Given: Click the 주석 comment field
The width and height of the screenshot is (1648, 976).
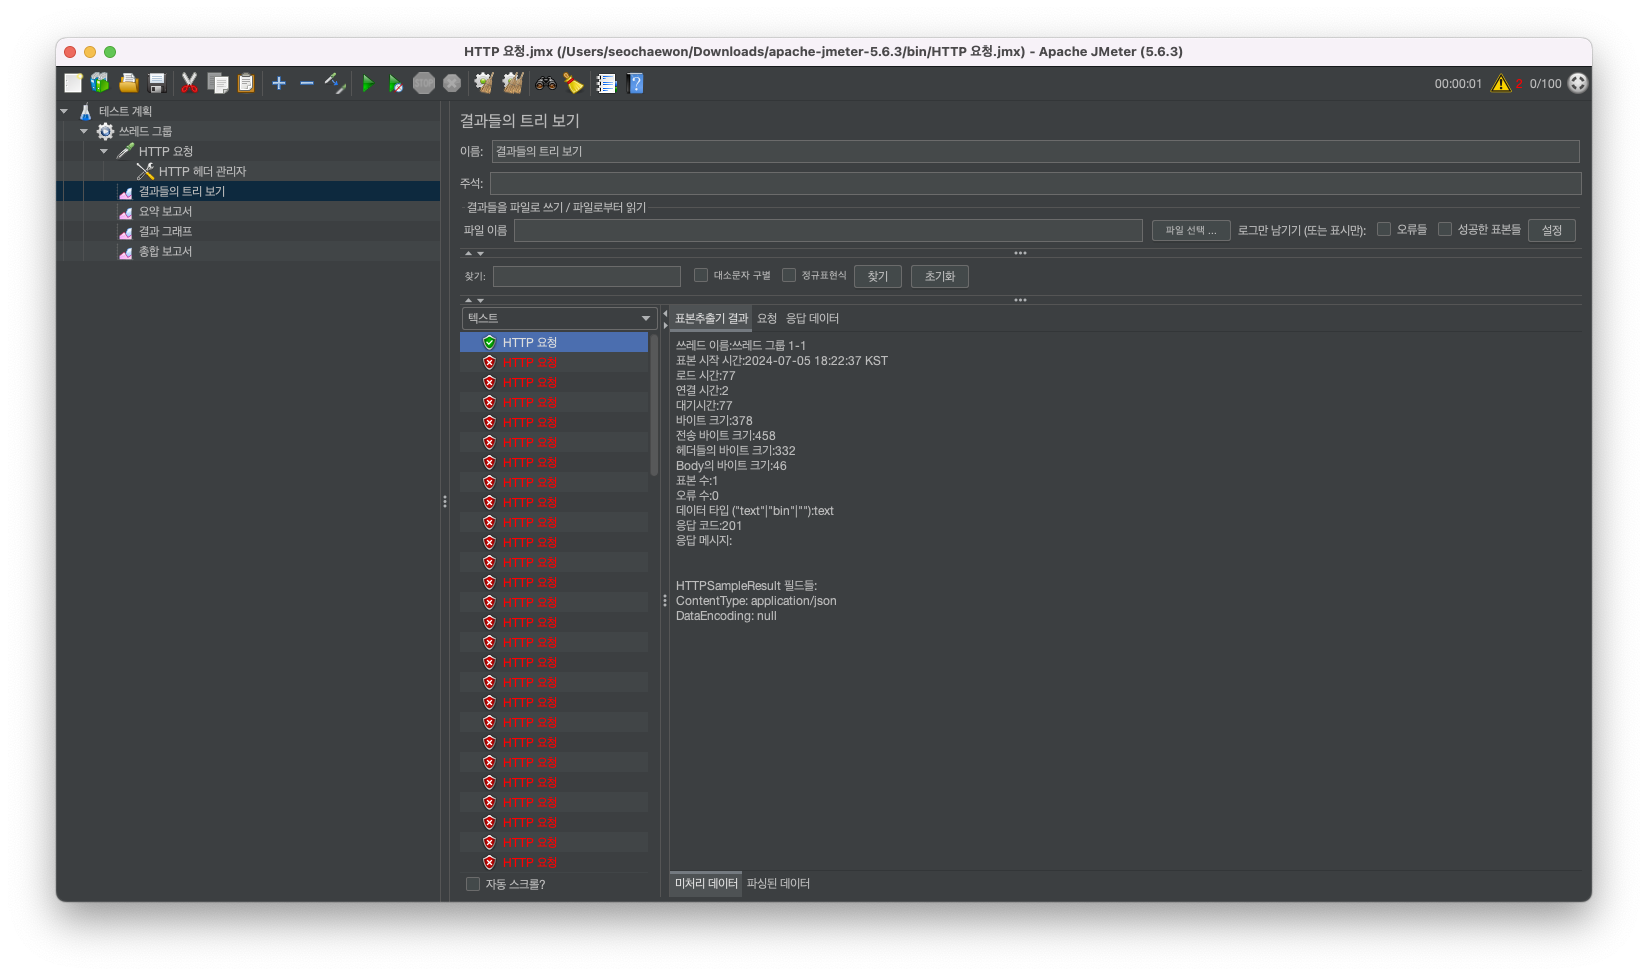Looking at the screenshot, I should click(x=1035, y=183).
